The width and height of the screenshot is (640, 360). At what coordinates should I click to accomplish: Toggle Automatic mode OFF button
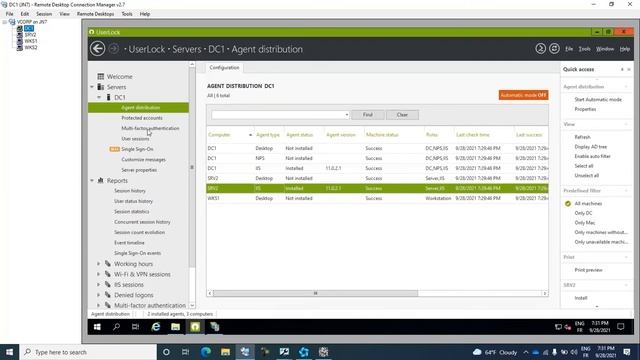tap(523, 95)
